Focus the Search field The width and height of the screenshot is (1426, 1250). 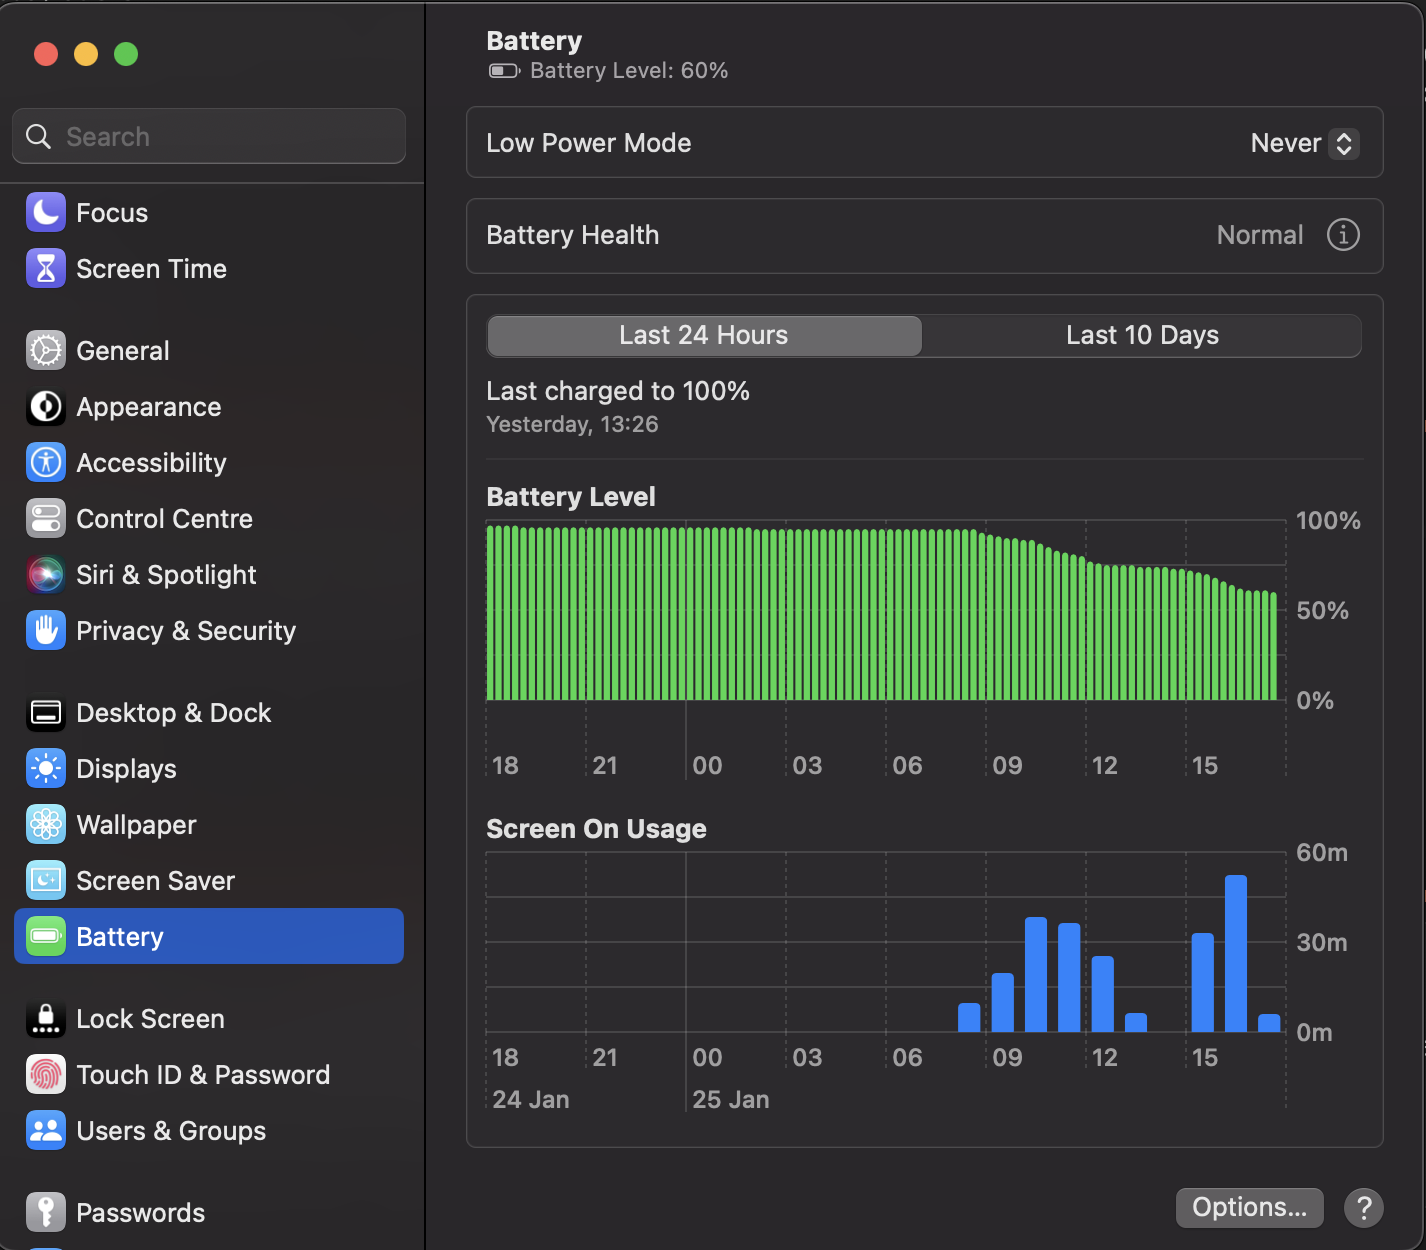click(x=209, y=137)
